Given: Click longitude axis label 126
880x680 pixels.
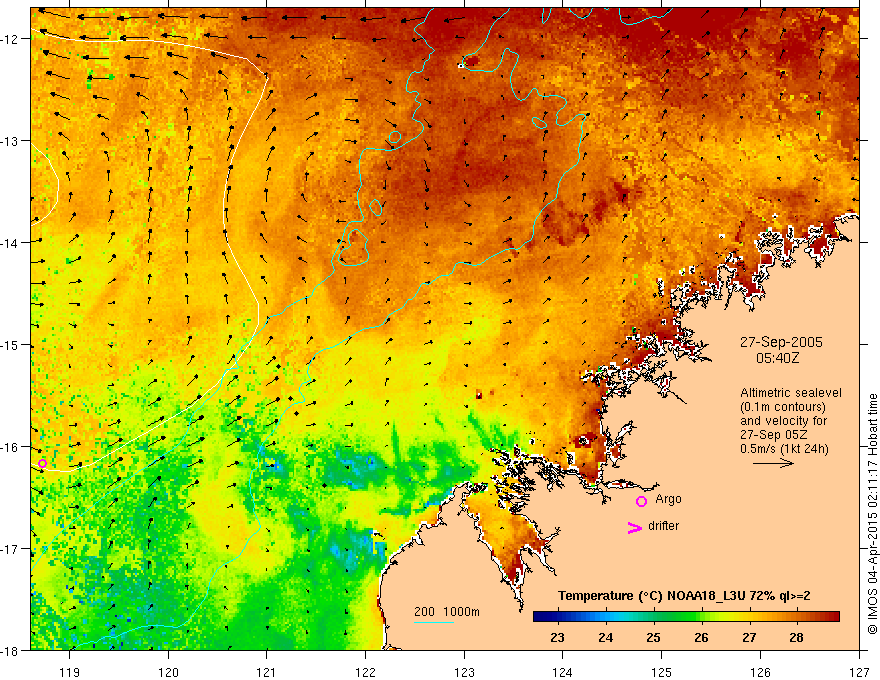Looking at the screenshot, I should point(760,672).
